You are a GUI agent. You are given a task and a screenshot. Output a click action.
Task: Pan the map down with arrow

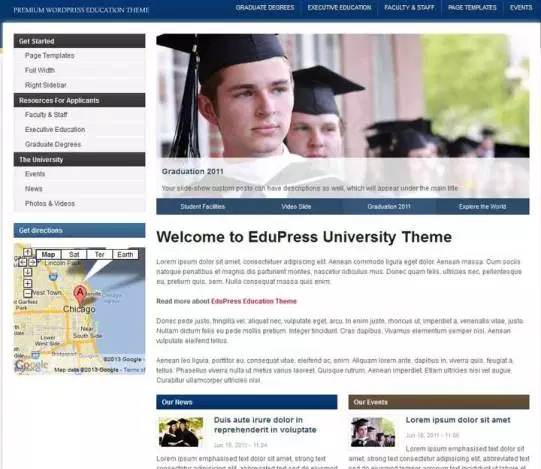click(28, 272)
